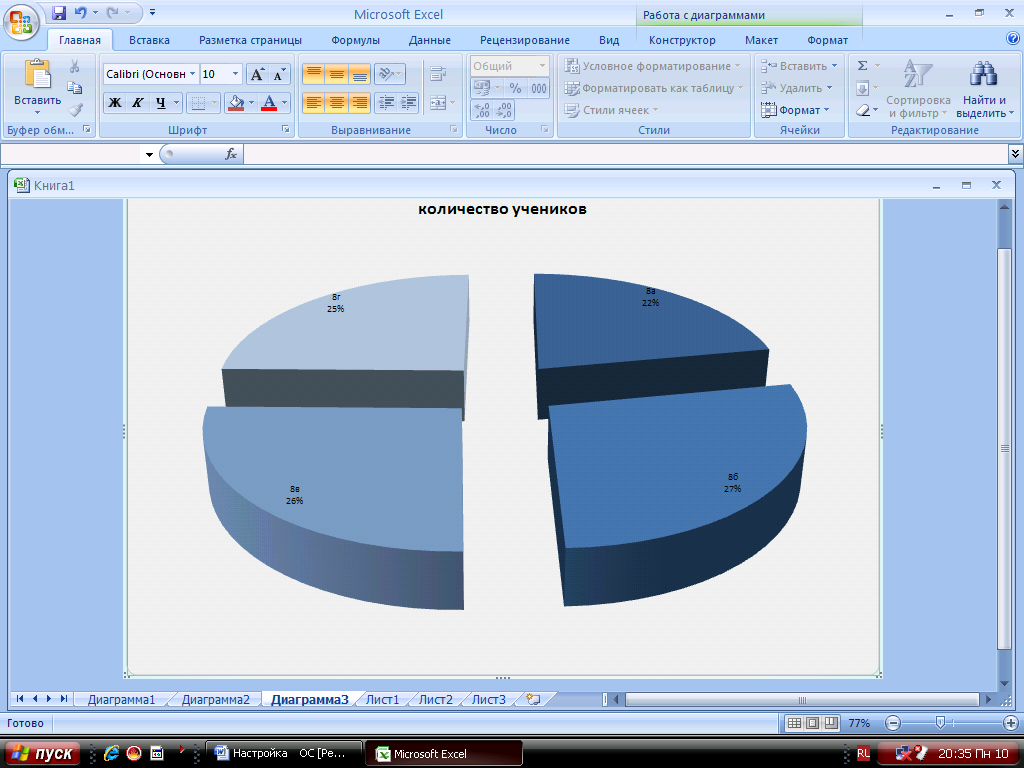Toggle bold formatting (Ж)
Image resolution: width=1024 pixels, height=768 pixels.
(115, 102)
